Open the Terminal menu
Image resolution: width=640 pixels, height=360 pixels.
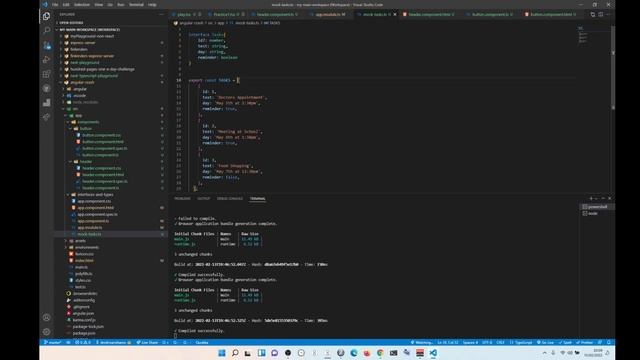(x=136, y=5)
